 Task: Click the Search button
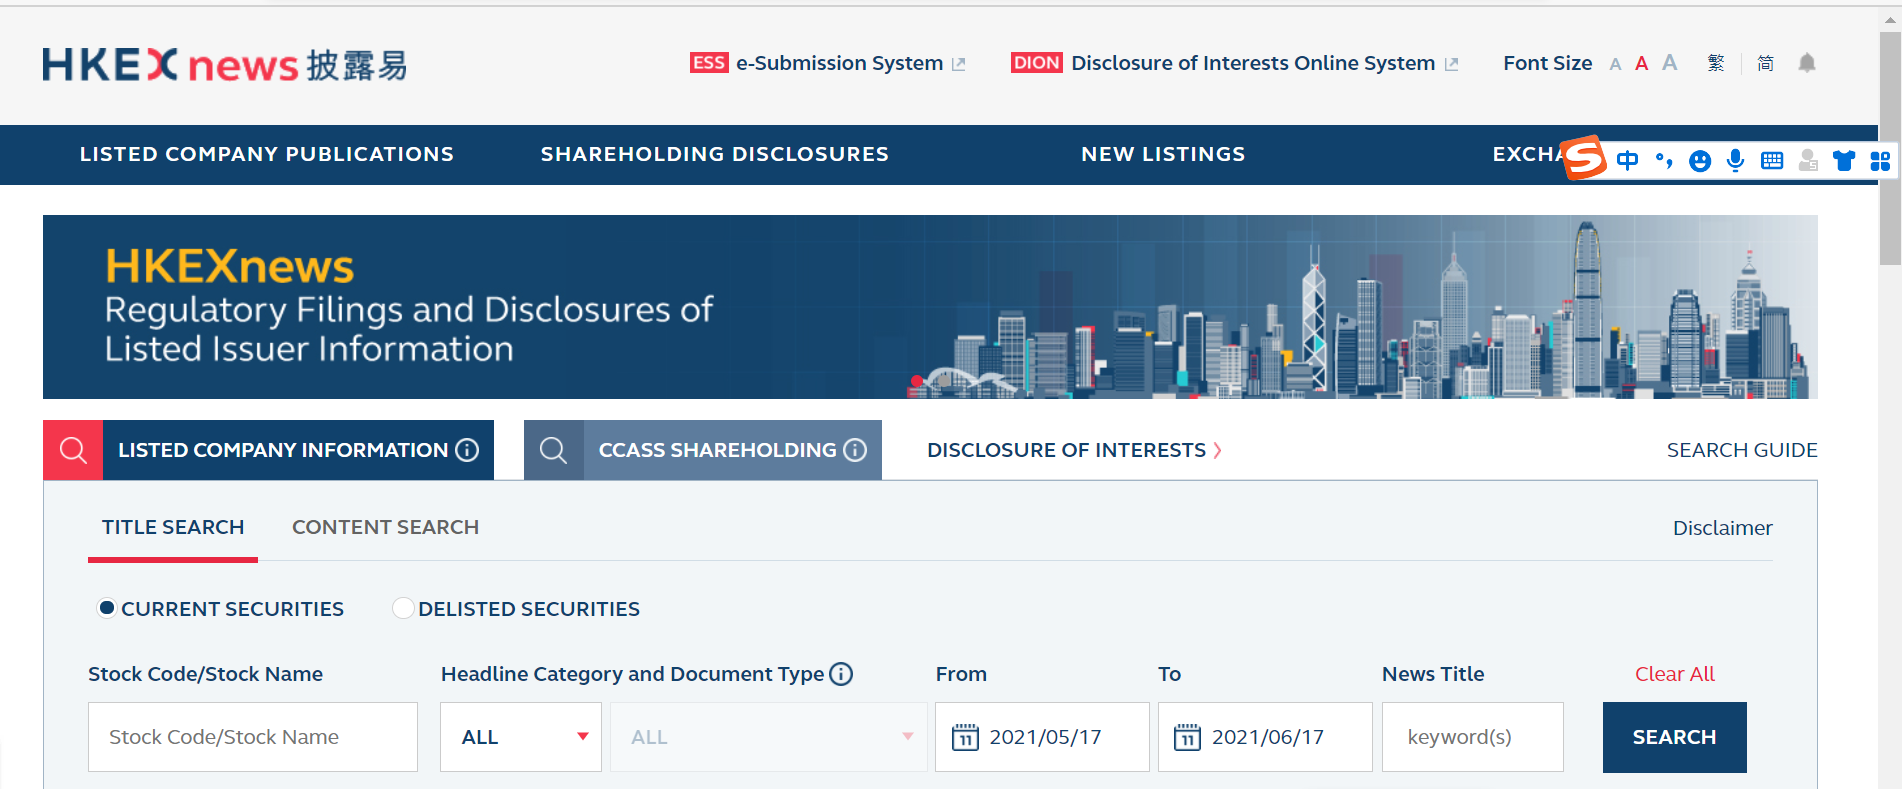click(x=1675, y=737)
